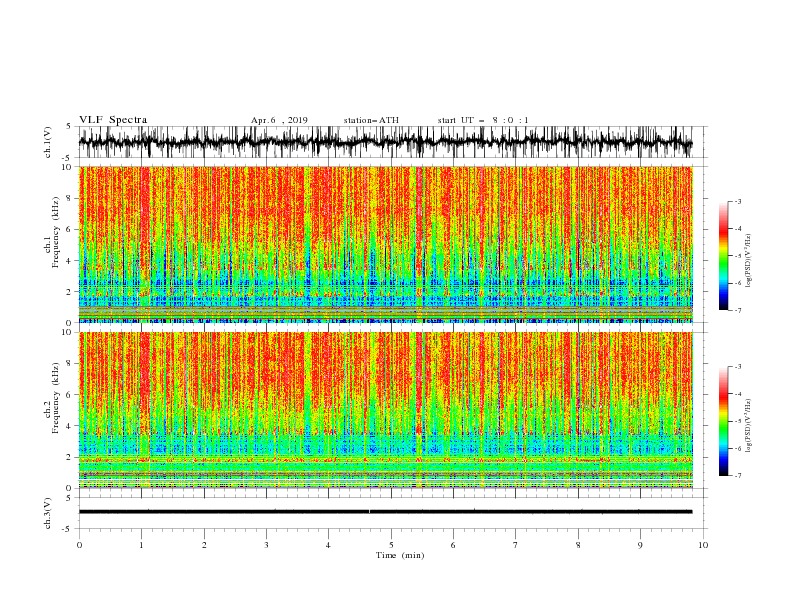Click time axis tick label "1"
Image resolution: width=792 pixels, height=612 pixels.
pos(141,545)
